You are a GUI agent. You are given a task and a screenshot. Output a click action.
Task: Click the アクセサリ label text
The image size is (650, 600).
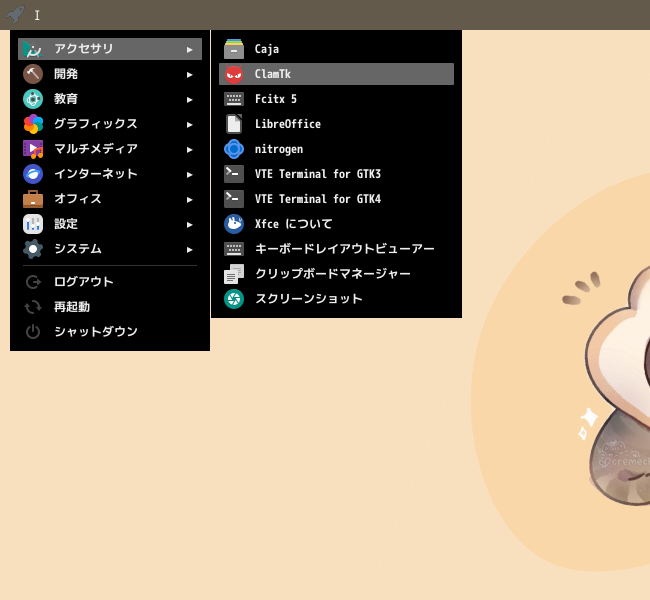tap(84, 49)
